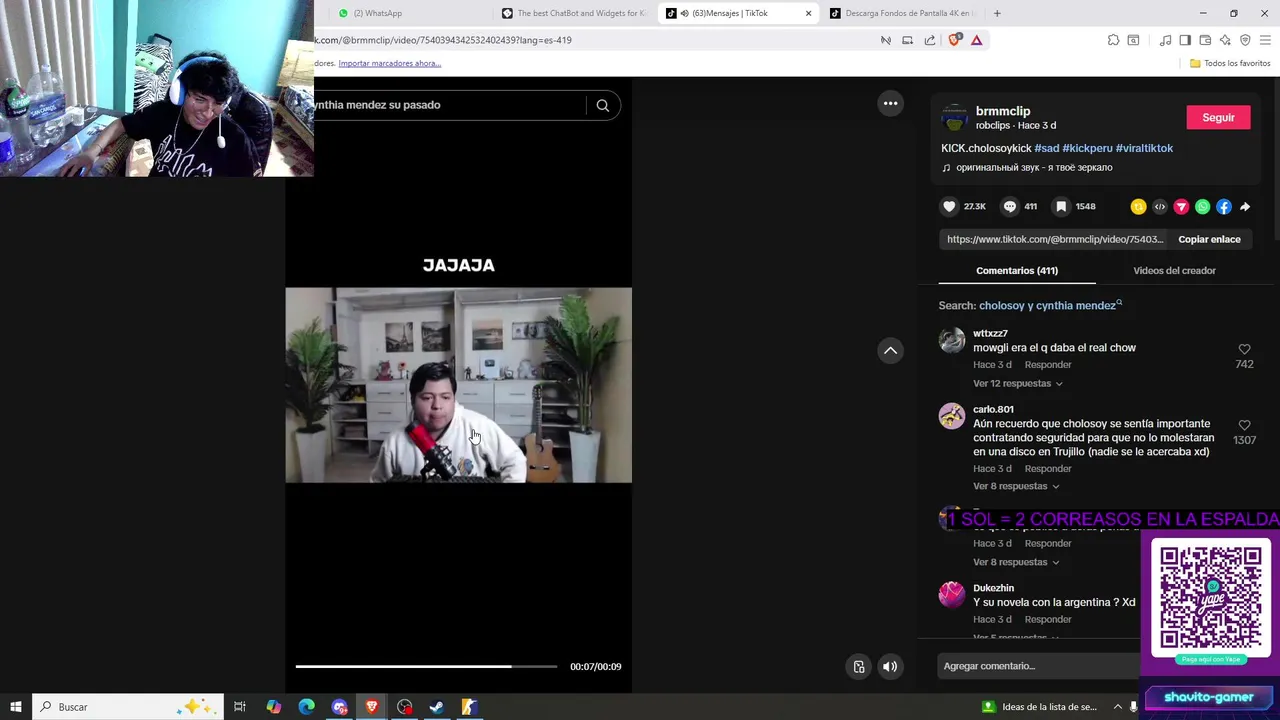The height and width of the screenshot is (720, 1280).
Task: Open the original sound music link
Action: 1034,168
